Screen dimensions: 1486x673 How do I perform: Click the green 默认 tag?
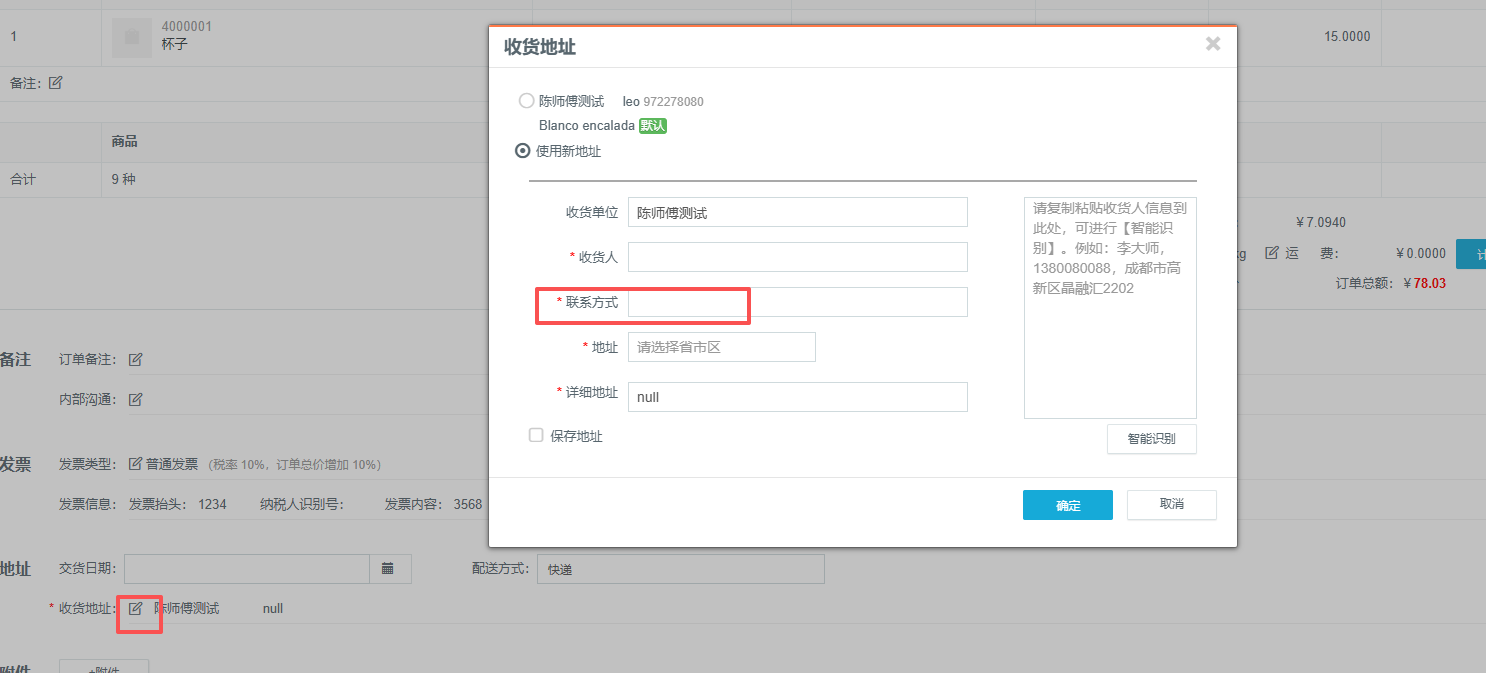[x=653, y=126]
